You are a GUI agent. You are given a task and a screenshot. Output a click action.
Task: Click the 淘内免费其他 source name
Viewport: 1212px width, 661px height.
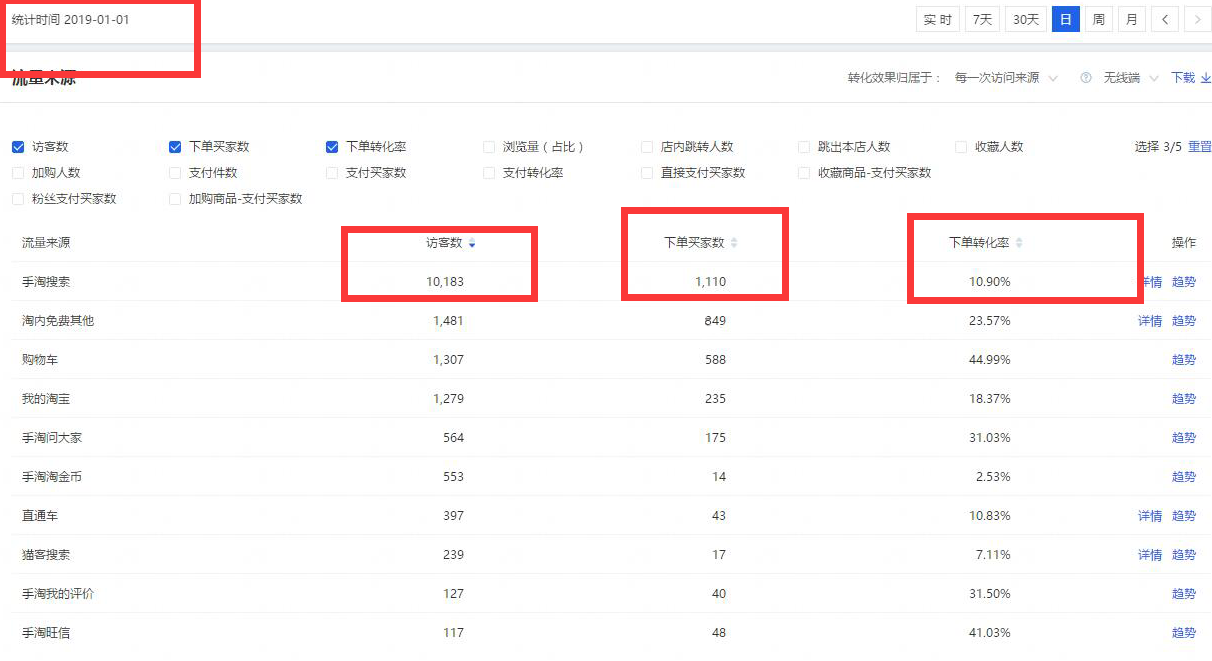(x=58, y=321)
